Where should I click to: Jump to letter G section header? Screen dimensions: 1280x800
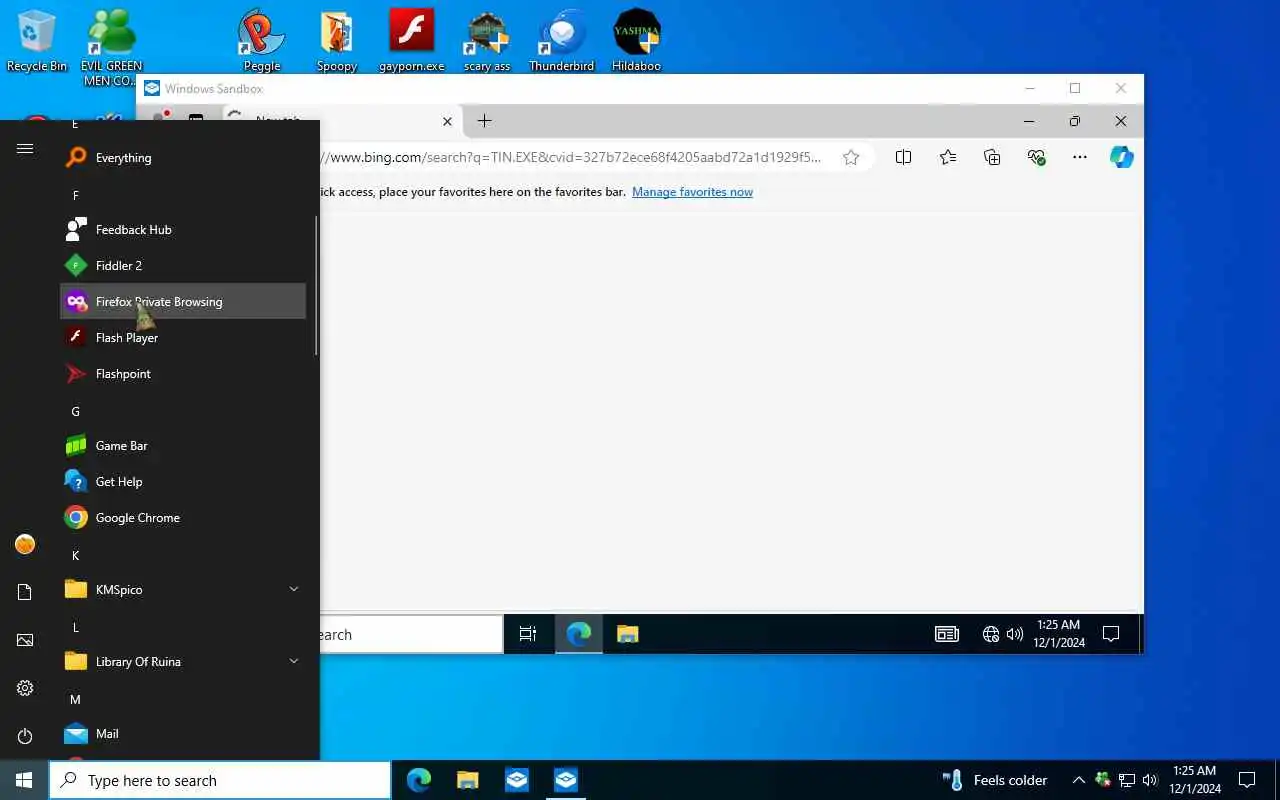tap(75, 411)
